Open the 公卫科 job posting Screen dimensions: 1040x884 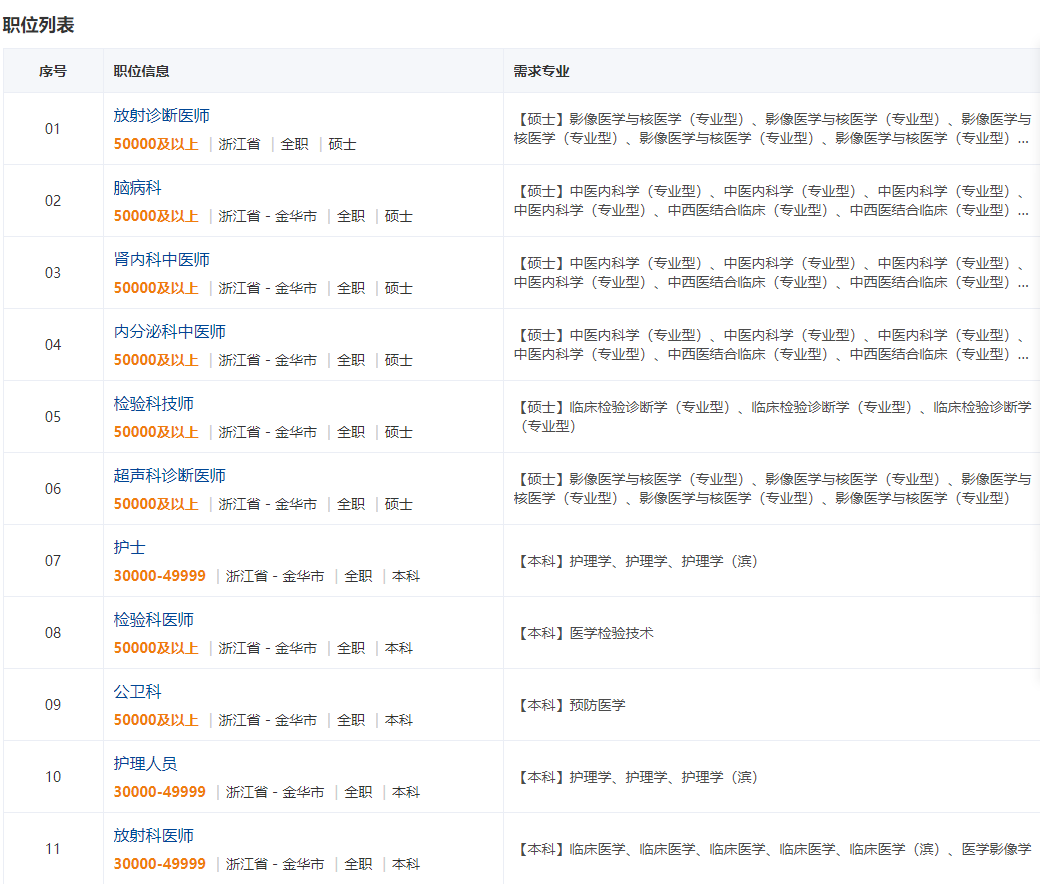pyautogui.click(x=137, y=692)
